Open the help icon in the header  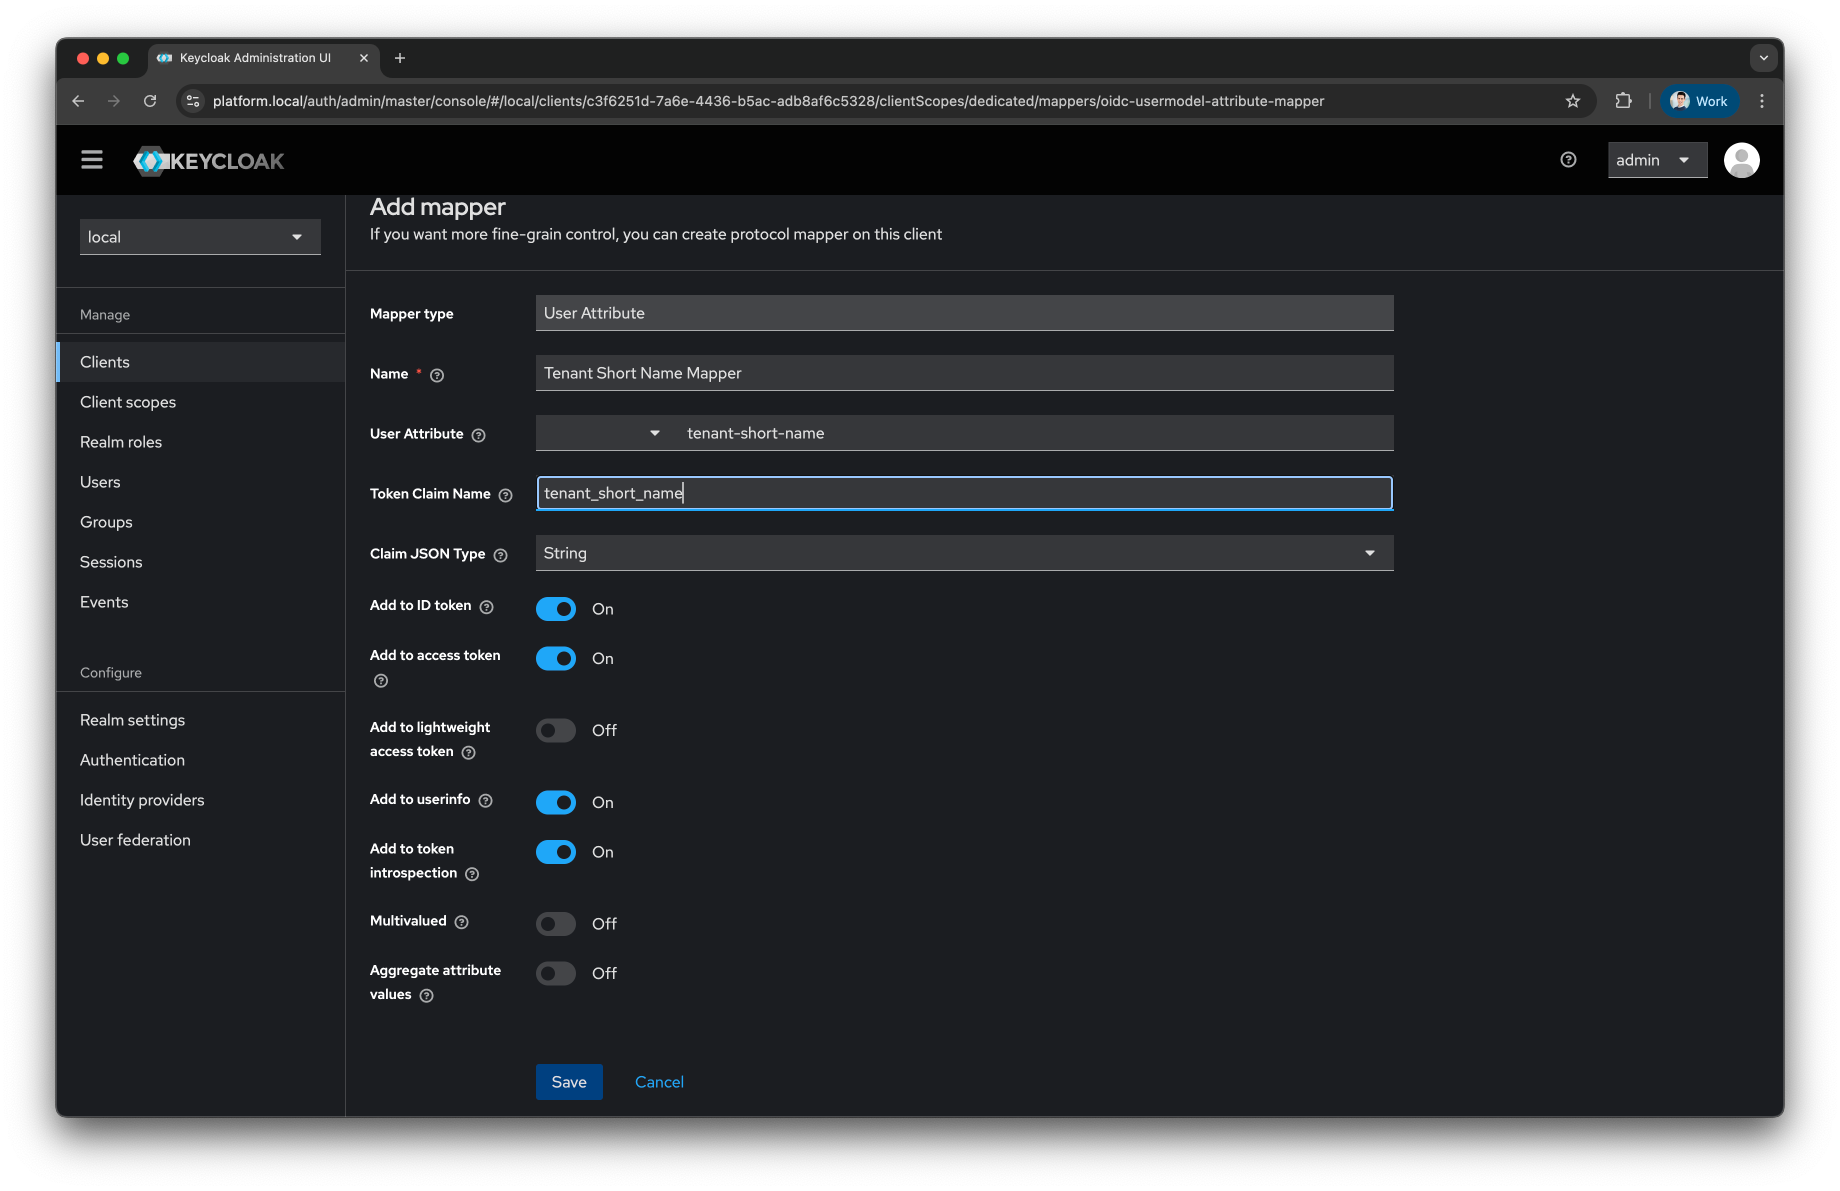[1567, 159]
